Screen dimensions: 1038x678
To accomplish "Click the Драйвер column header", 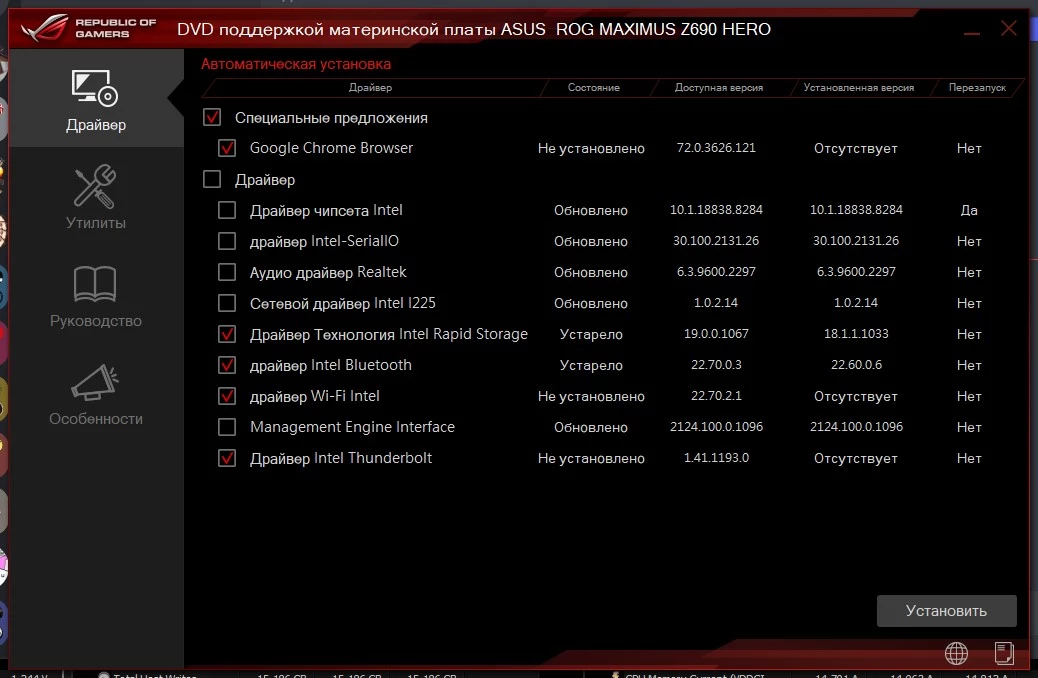I will [x=370, y=87].
